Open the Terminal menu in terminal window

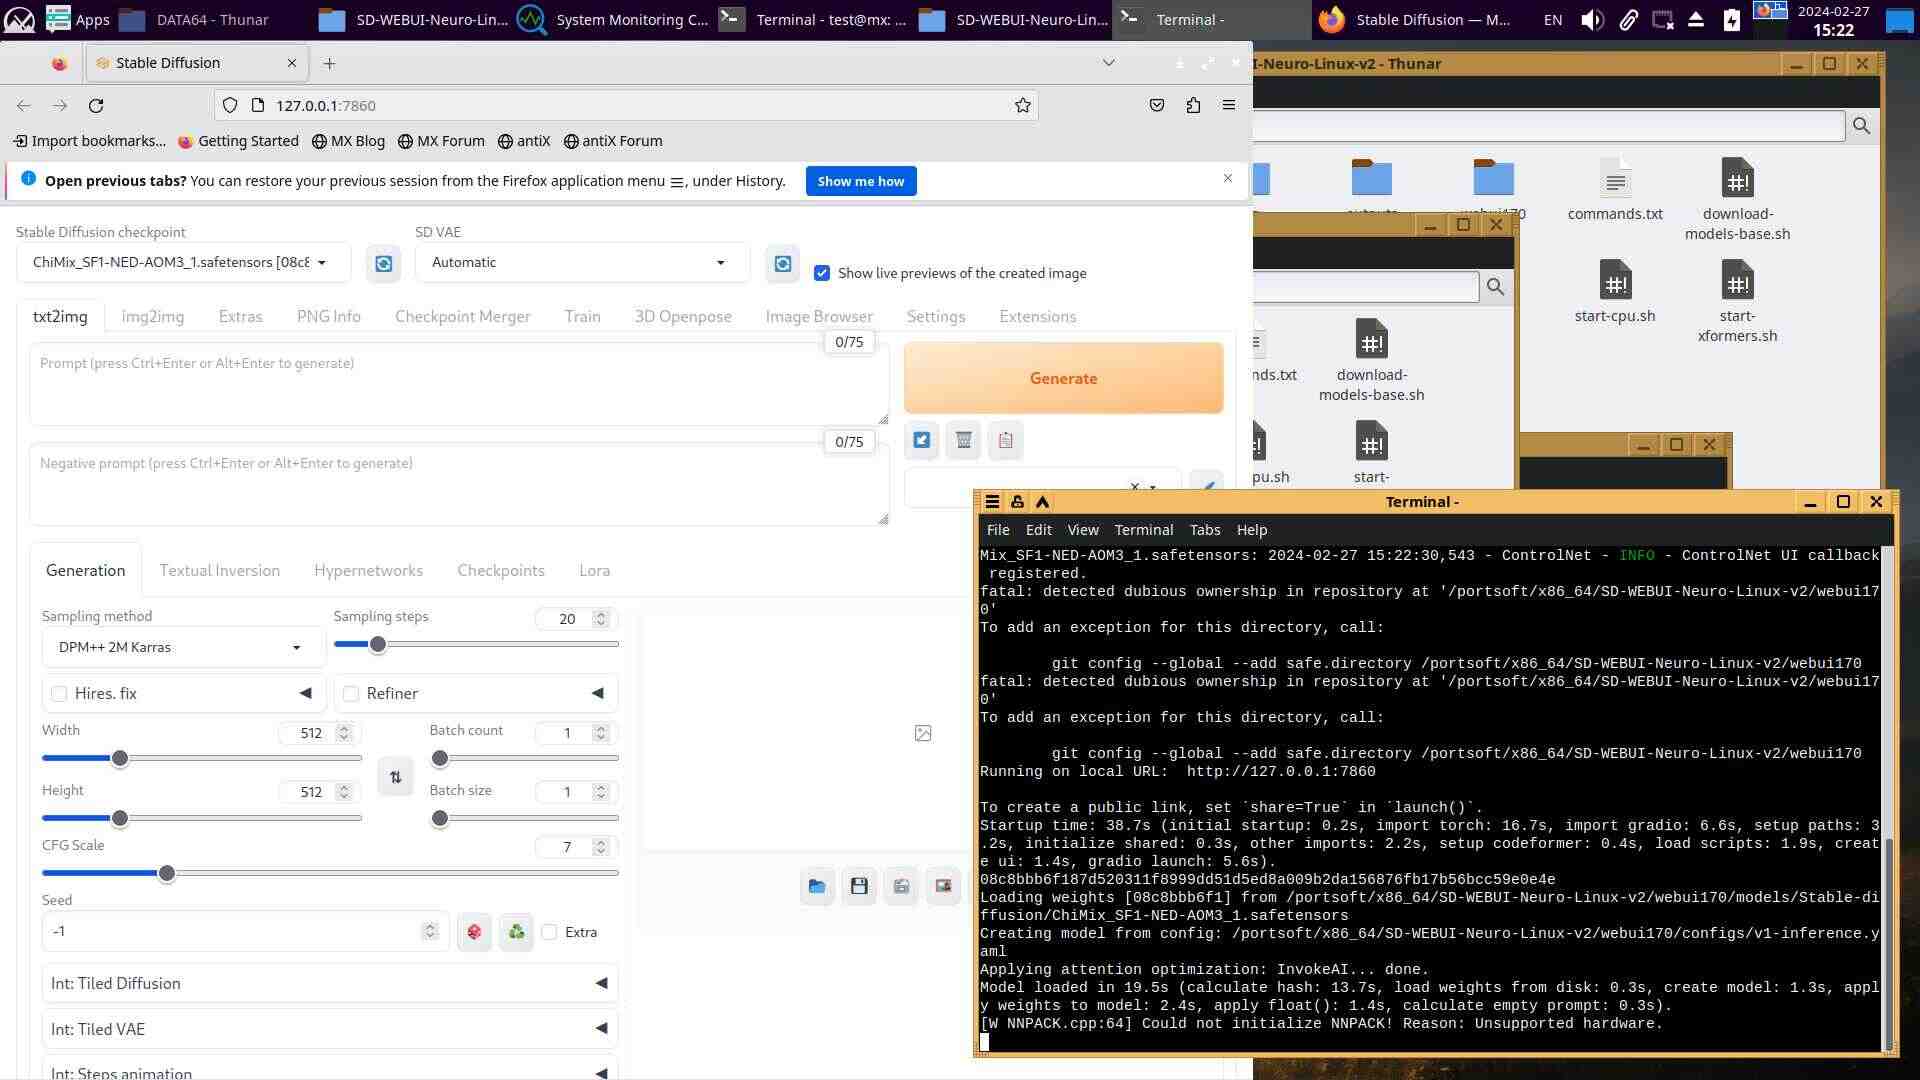click(x=1143, y=530)
